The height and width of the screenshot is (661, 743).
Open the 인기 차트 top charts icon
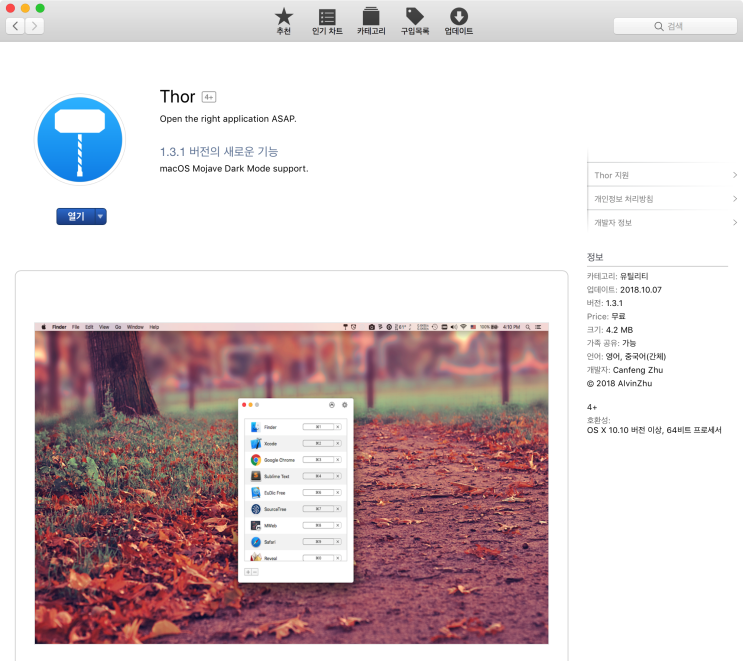327,17
